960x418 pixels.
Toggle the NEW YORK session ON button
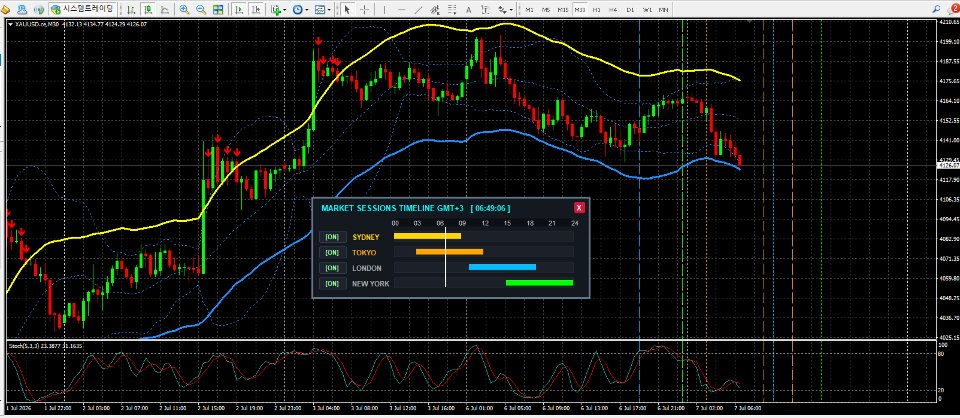[x=332, y=284]
